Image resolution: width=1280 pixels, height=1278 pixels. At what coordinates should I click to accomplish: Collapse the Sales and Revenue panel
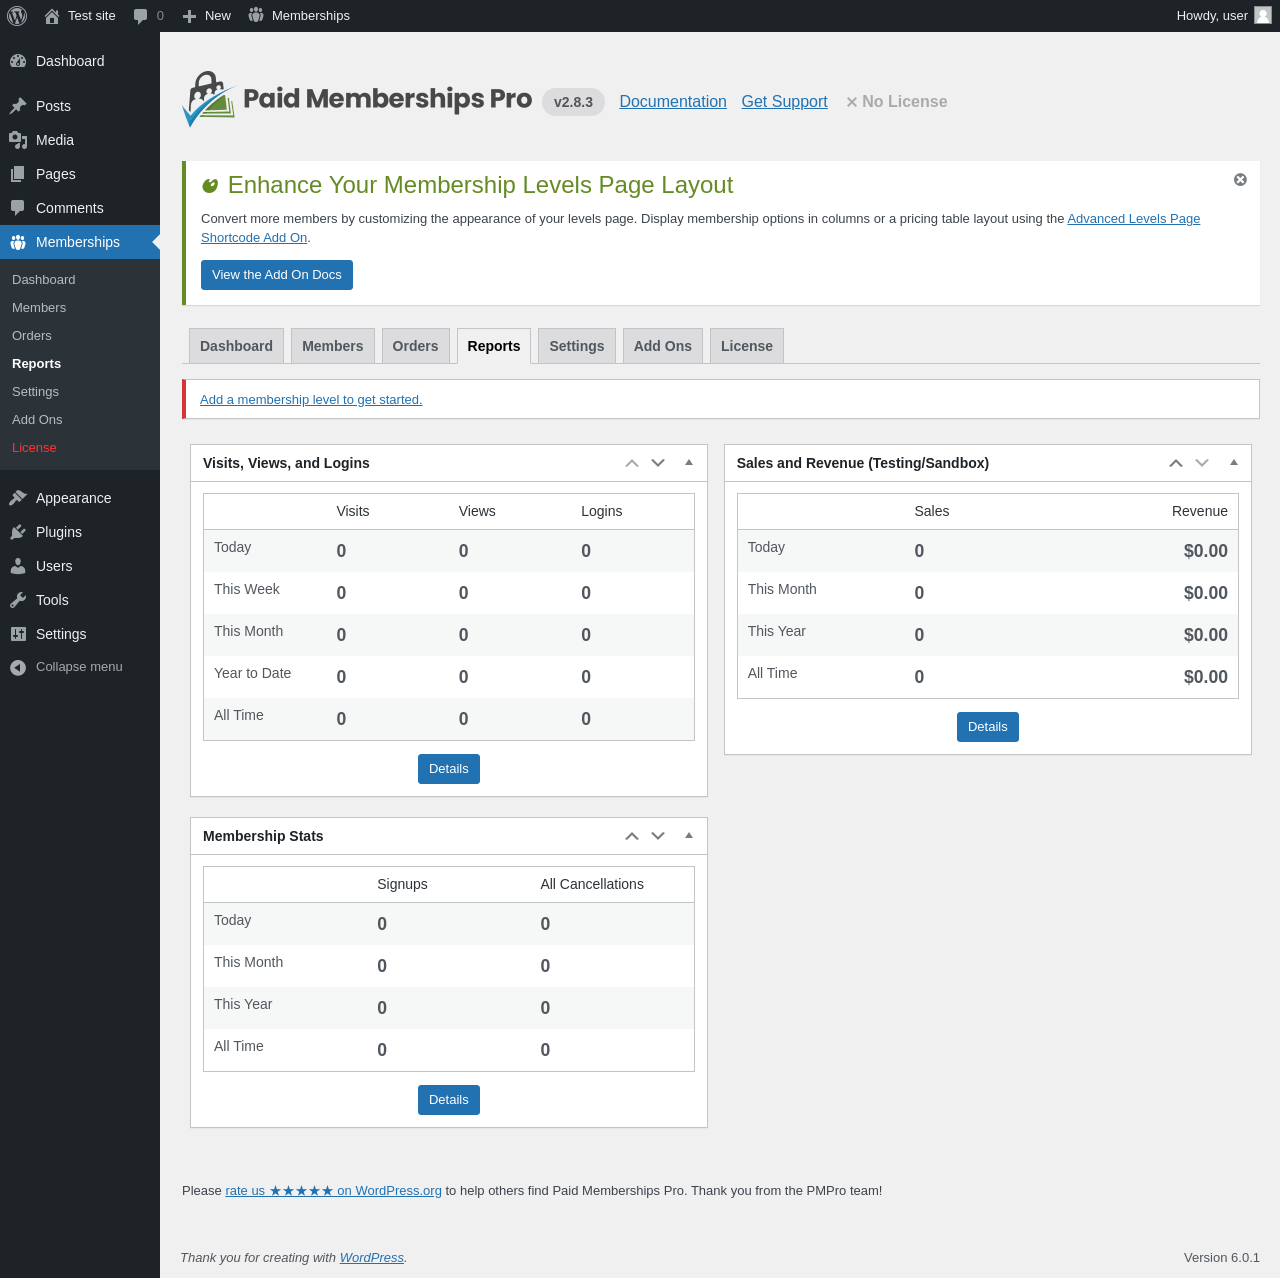click(x=1234, y=463)
